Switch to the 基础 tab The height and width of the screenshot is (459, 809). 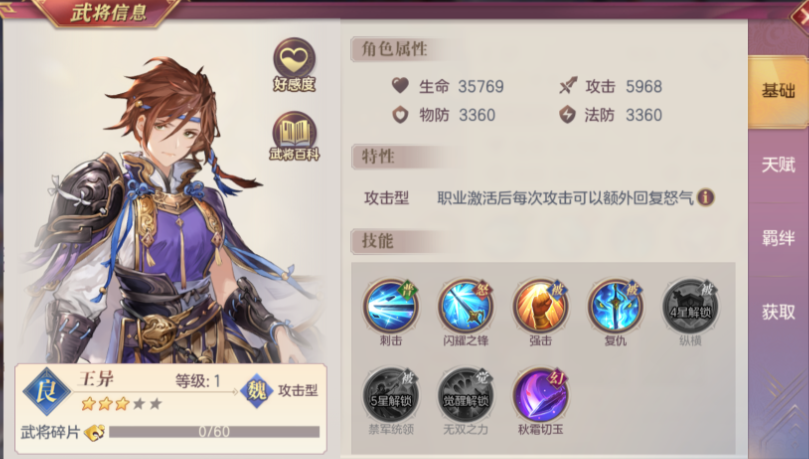pyautogui.click(x=778, y=91)
